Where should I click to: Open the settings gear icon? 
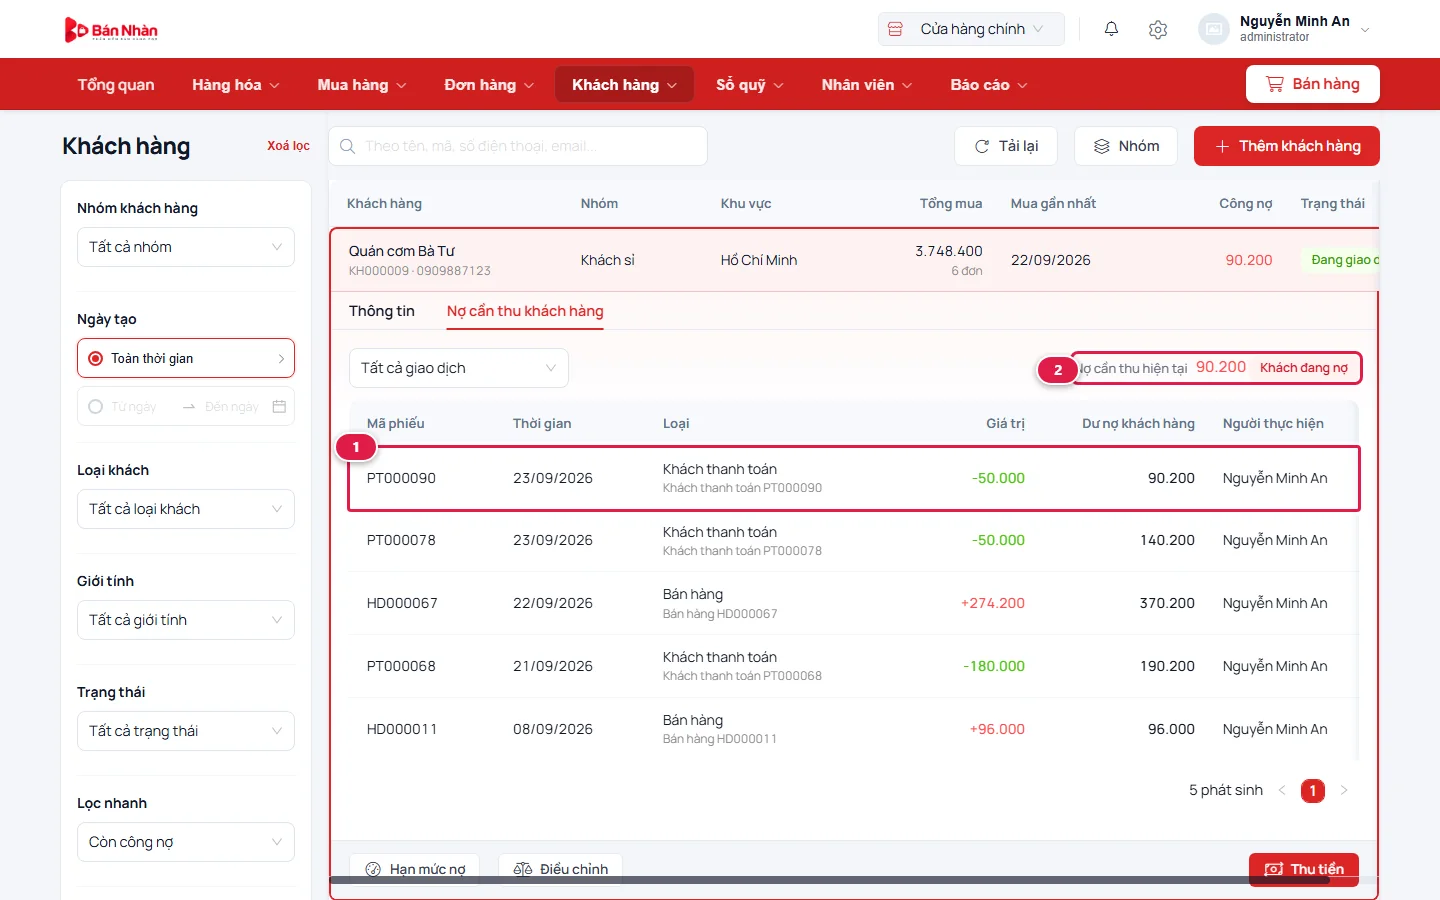1158,29
